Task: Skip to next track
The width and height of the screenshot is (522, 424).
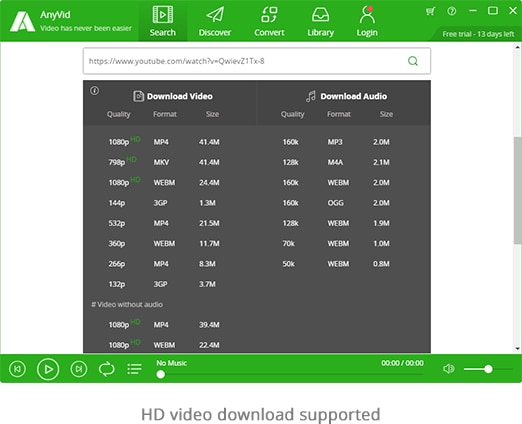Action: pyautogui.click(x=79, y=369)
